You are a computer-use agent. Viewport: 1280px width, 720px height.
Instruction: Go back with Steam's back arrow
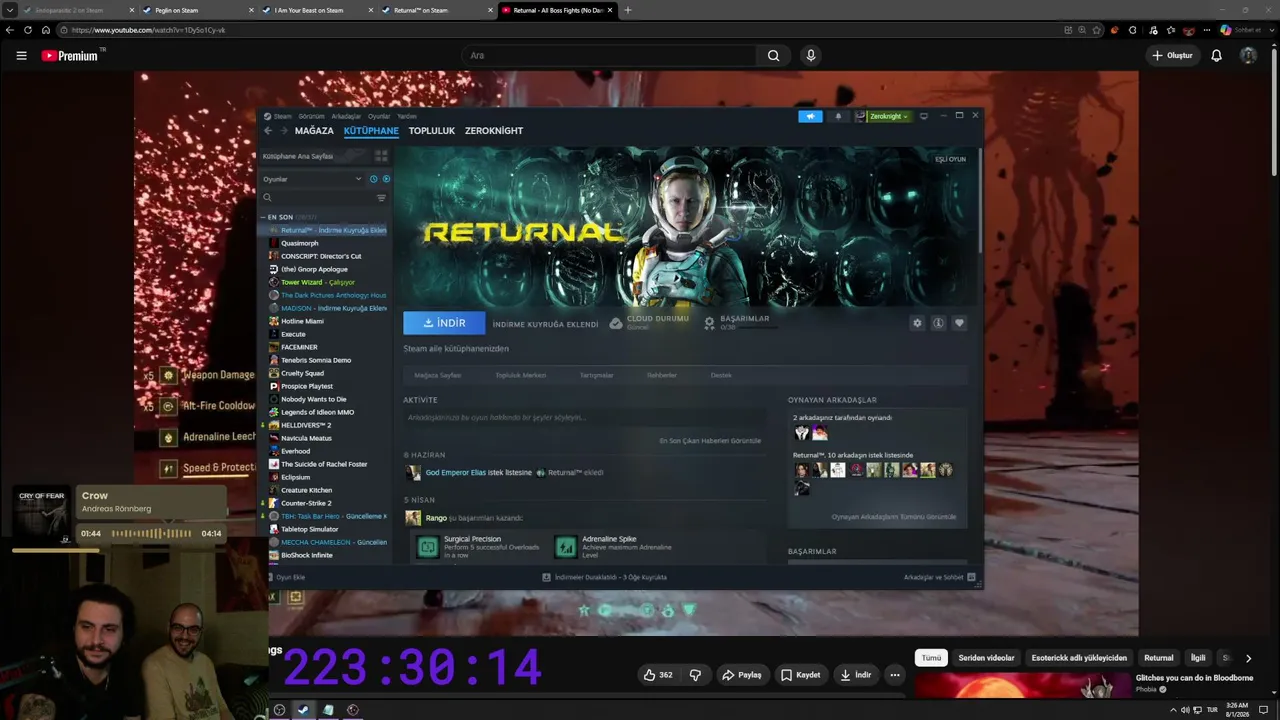268,131
